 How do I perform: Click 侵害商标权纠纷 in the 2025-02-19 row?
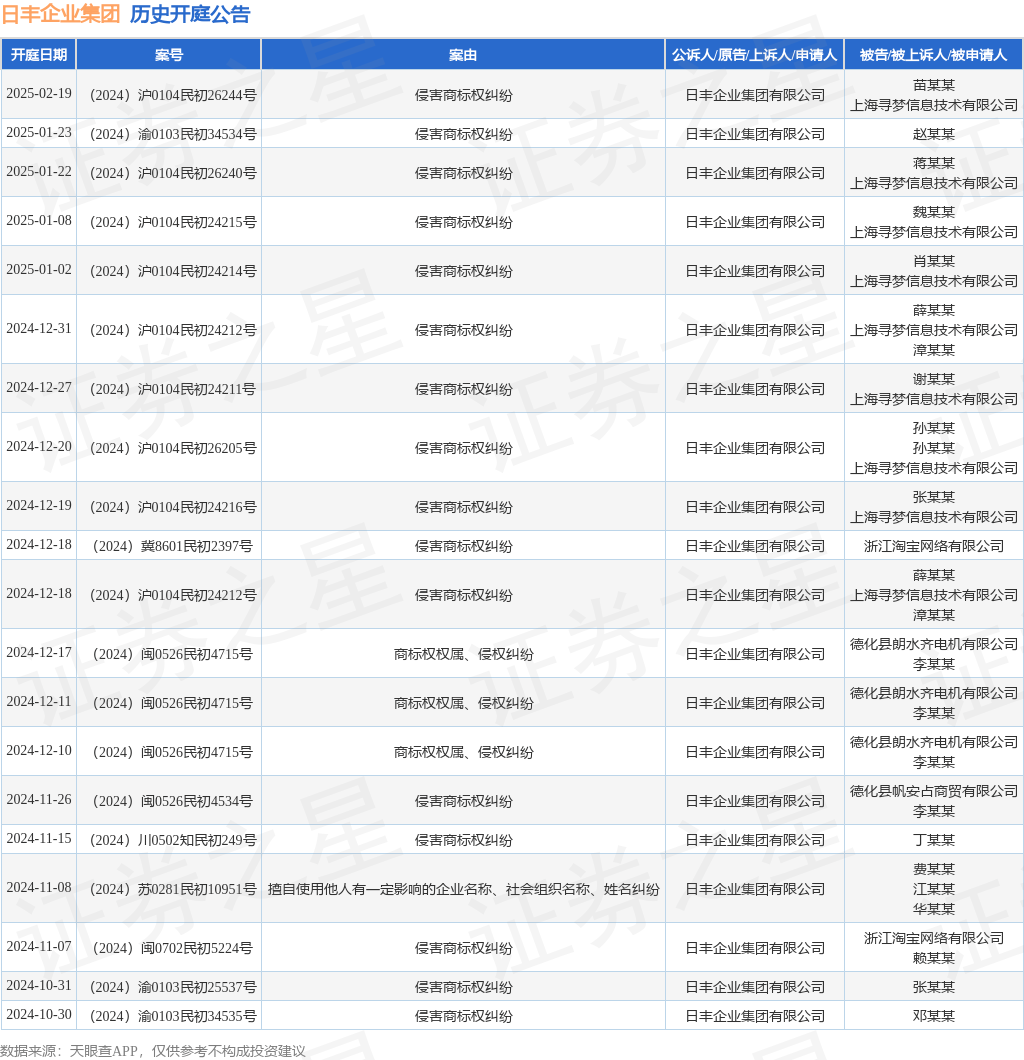(464, 95)
